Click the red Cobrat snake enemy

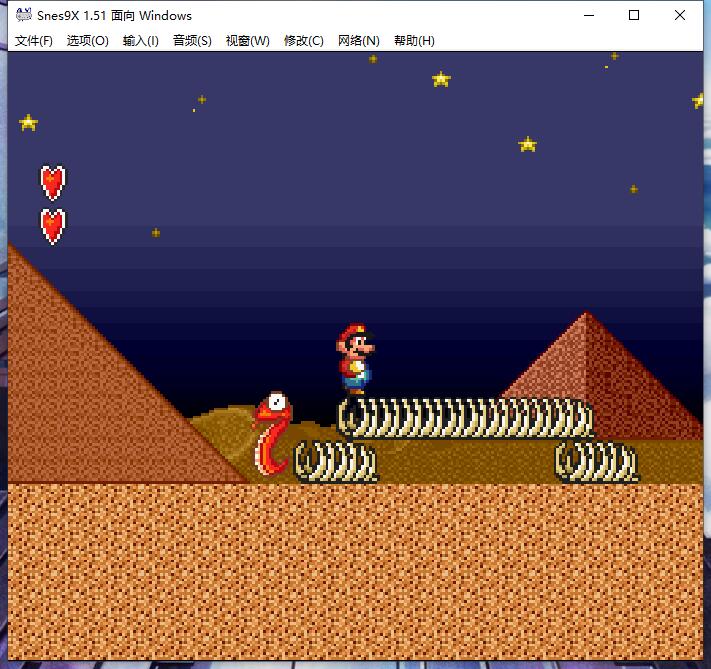point(272,433)
